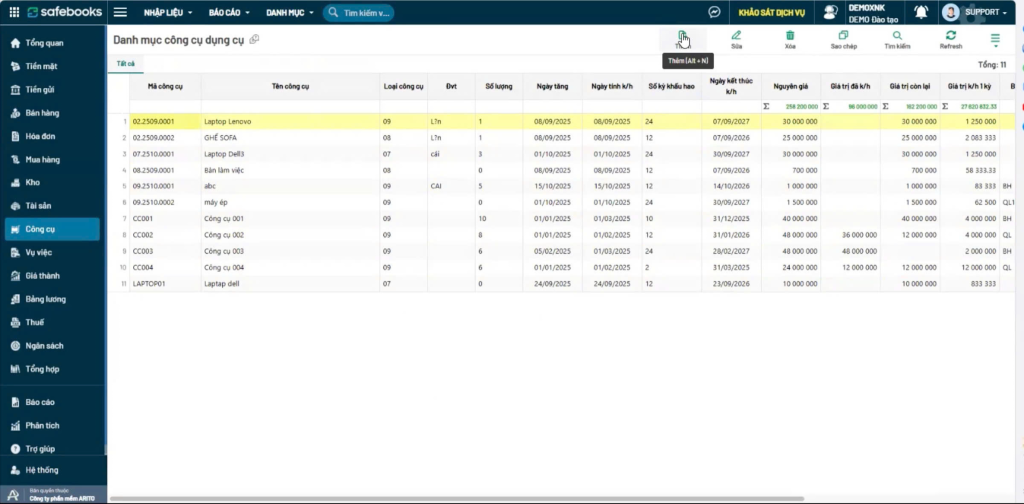Open the DANH MỤC menu

click(x=290, y=13)
